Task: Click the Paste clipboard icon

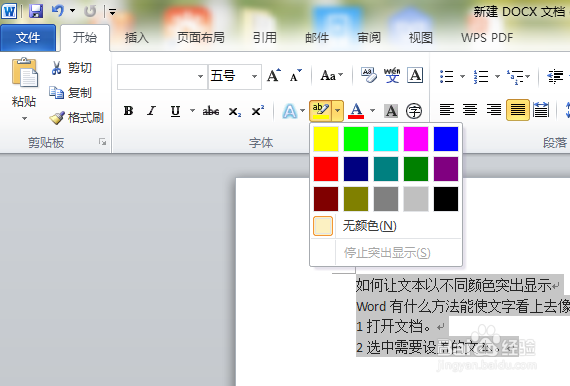Action: point(24,73)
